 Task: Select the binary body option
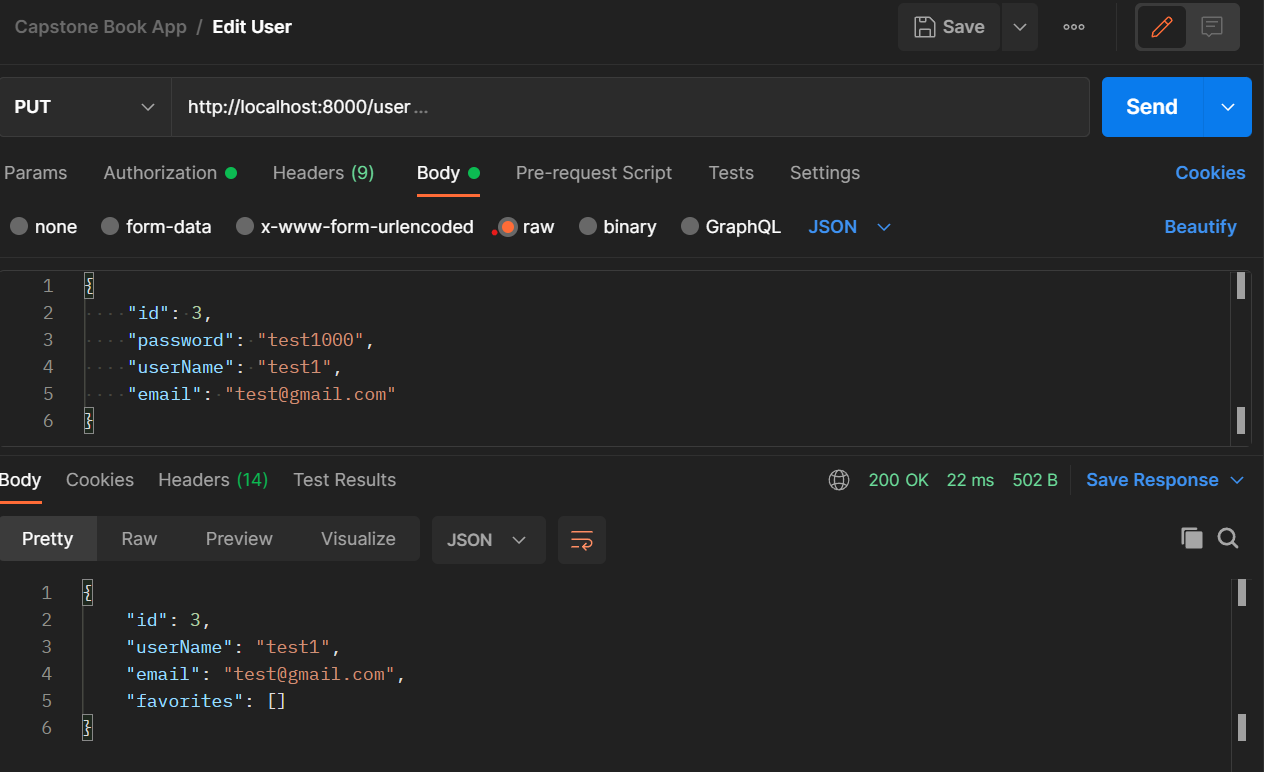618,227
